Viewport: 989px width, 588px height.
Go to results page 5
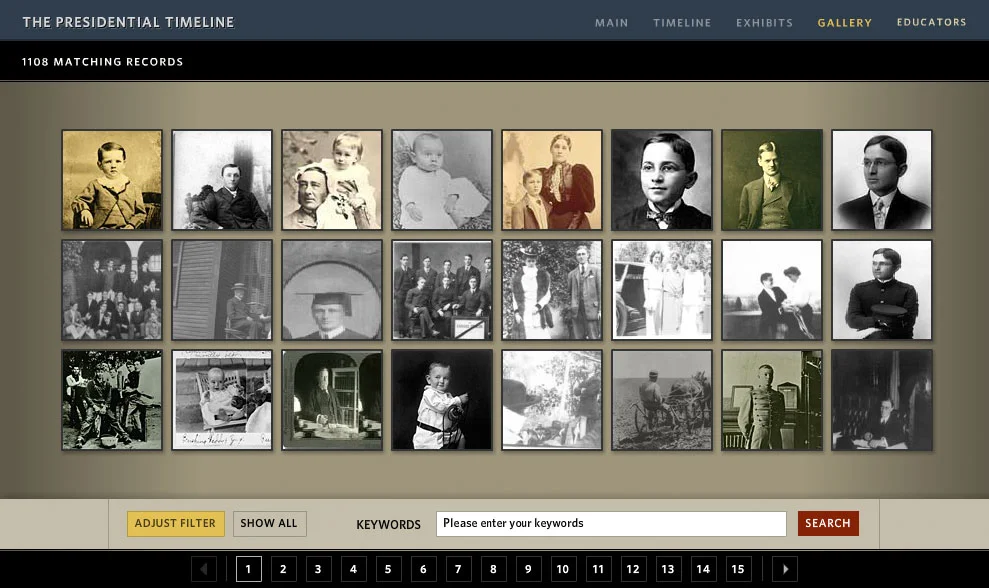click(388, 568)
